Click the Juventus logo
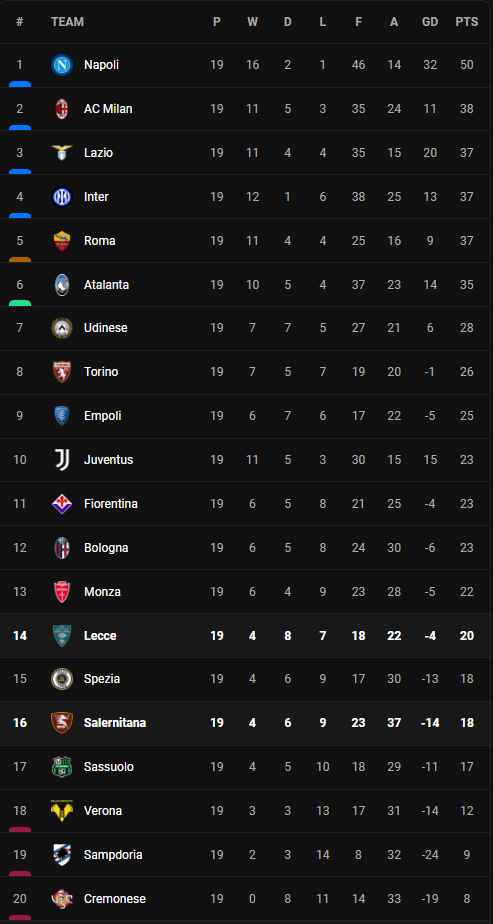493x924 pixels. click(x=62, y=460)
